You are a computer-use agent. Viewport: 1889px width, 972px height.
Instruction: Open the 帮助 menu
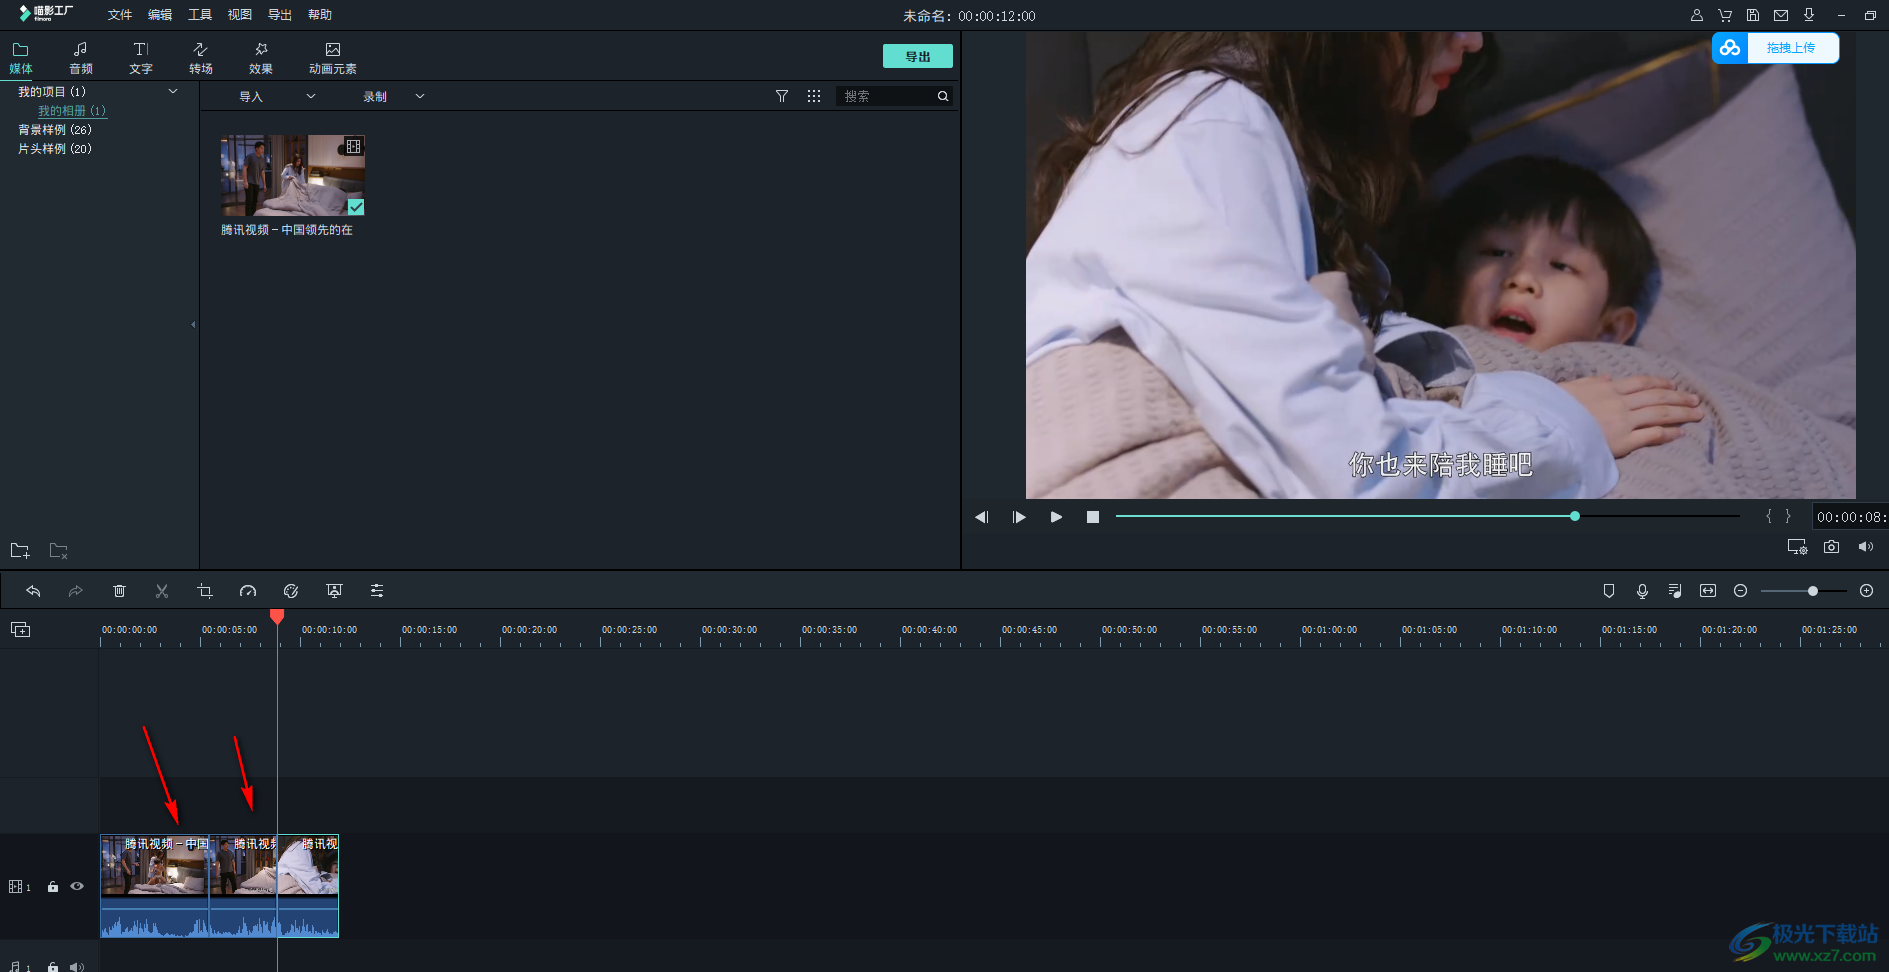(320, 15)
